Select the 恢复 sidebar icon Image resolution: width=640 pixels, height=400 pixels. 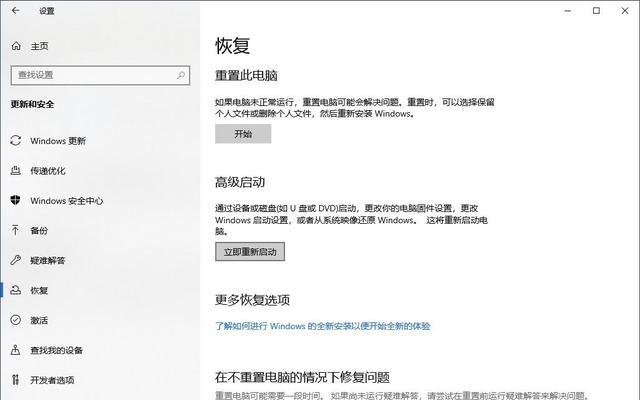(16, 290)
